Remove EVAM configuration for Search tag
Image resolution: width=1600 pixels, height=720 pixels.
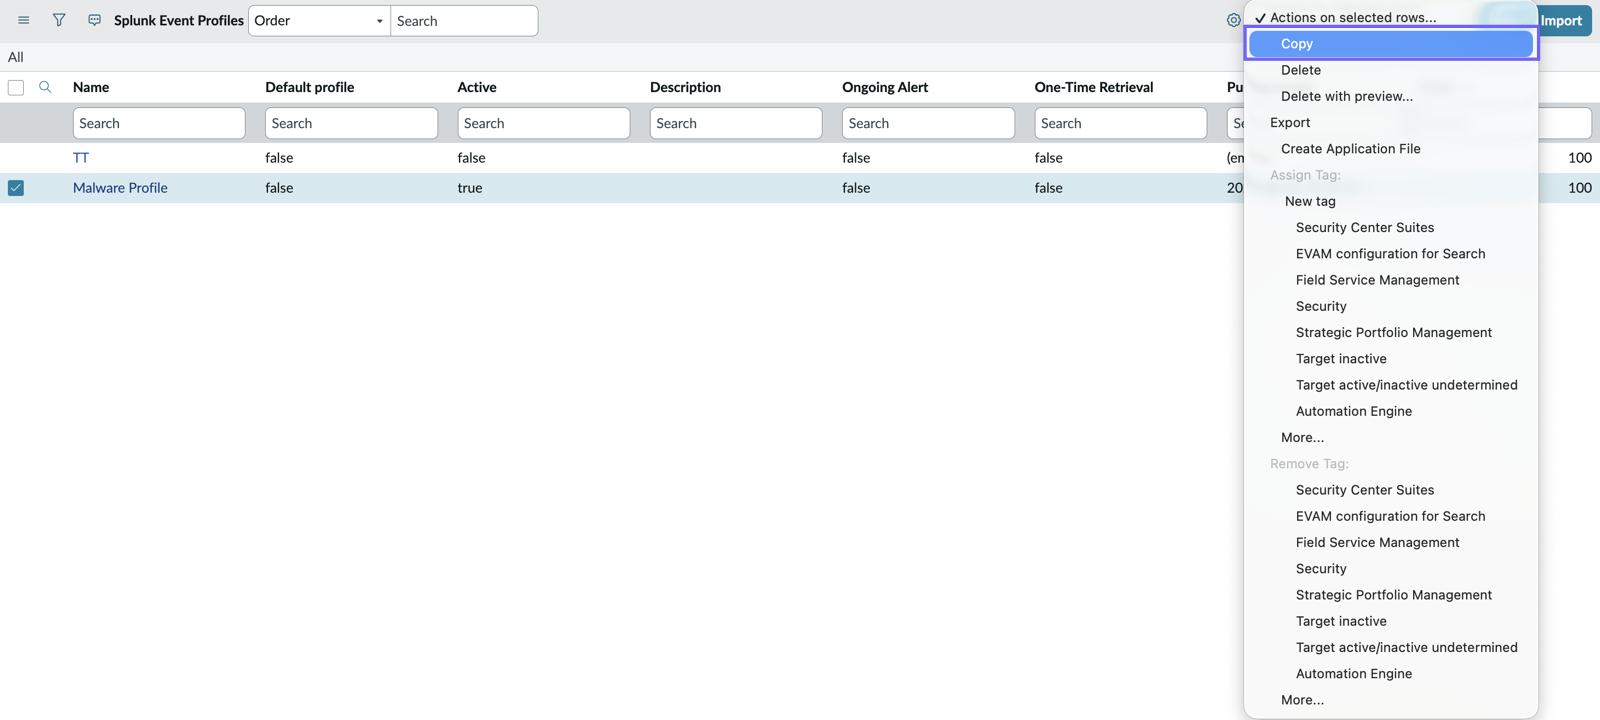pos(1391,516)
